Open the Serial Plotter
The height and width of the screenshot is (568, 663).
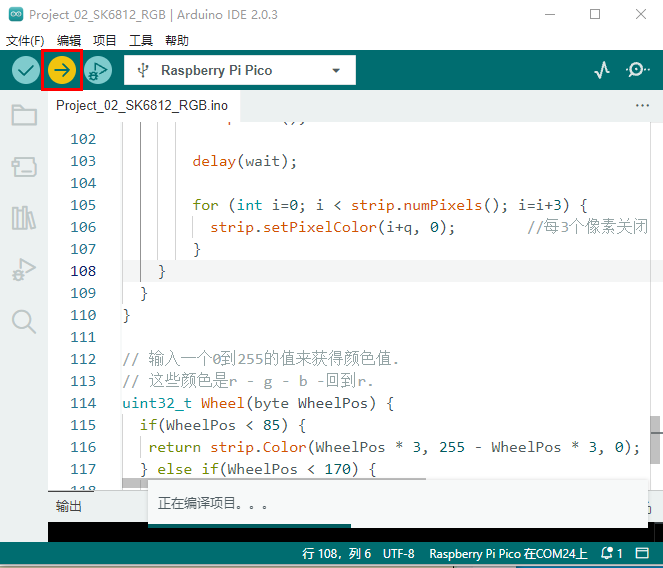tap(602, 70)
